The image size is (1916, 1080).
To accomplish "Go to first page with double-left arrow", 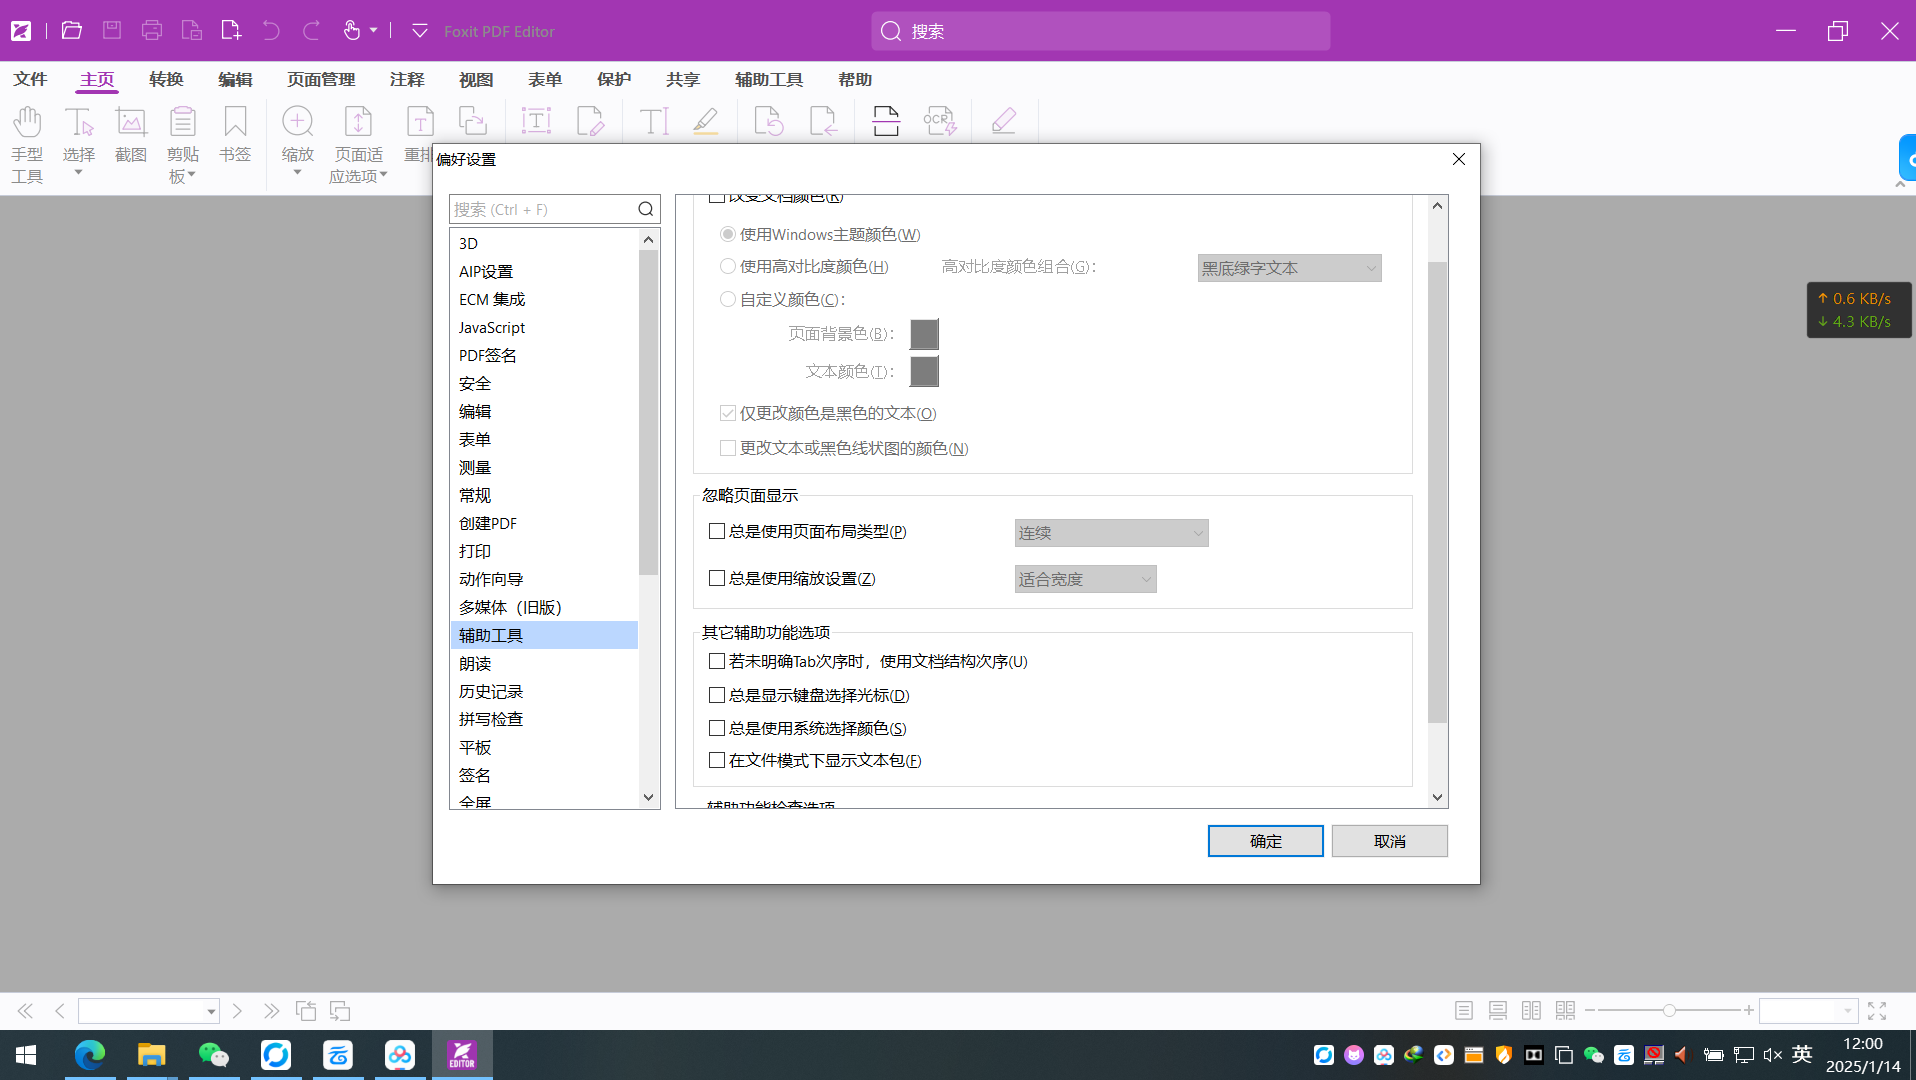I will pos(25,1011).
